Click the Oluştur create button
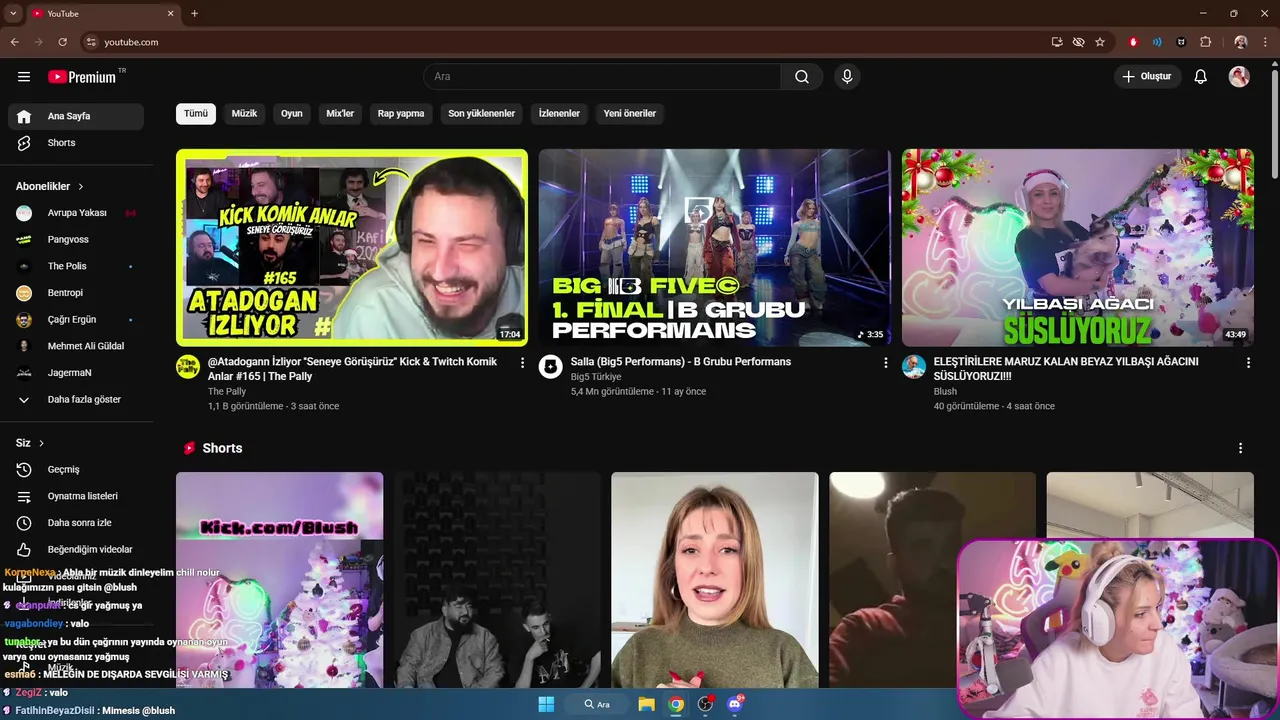This screenshot has width=1280, height=720. (1147, 77)
